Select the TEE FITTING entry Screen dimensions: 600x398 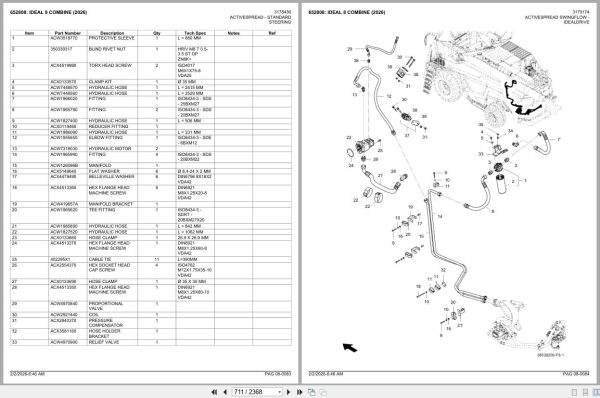(102, 210)
